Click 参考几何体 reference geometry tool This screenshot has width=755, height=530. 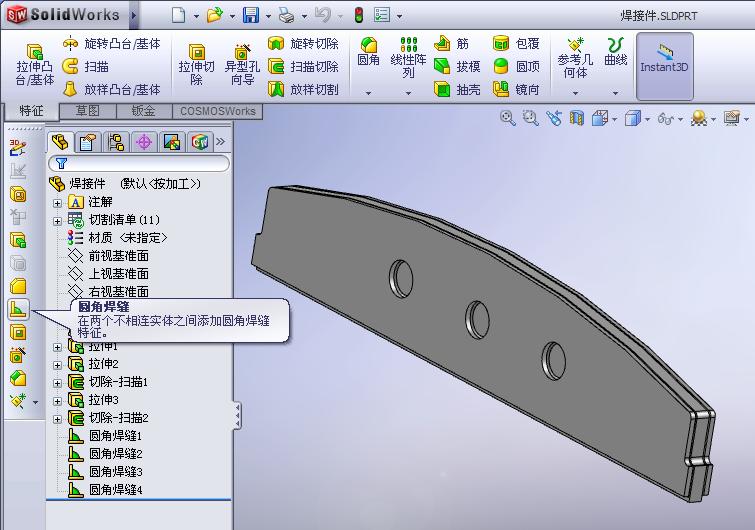click(x=575, y=58)
